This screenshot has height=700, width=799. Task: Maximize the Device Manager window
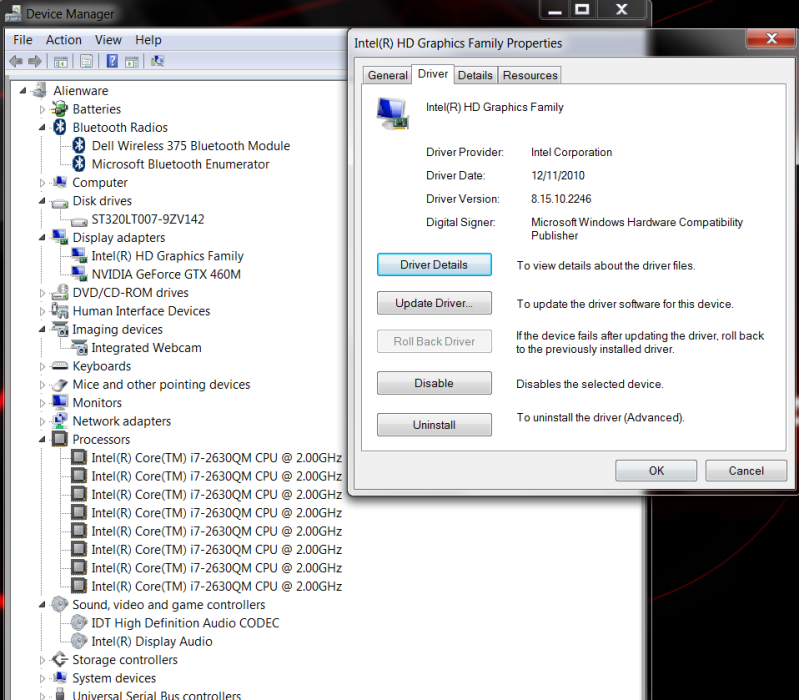pos(582,9)
